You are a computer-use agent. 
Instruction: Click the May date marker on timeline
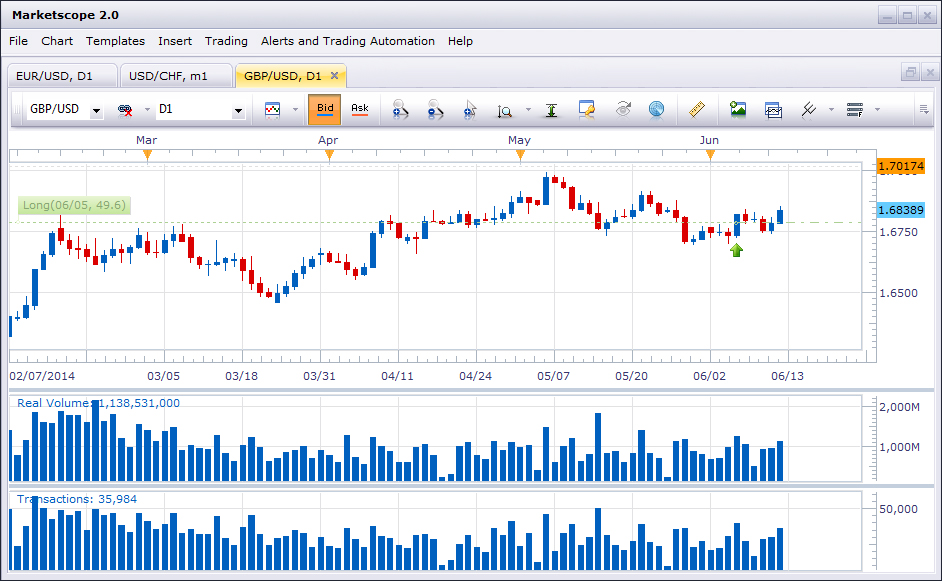click(x=520, y=154)
